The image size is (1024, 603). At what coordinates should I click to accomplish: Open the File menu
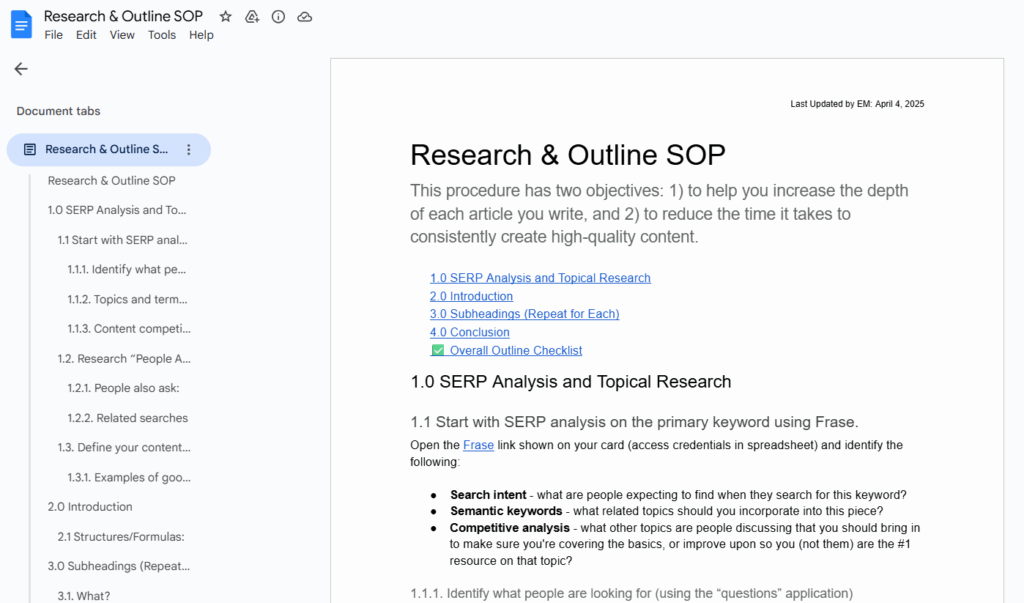point(53,35)
